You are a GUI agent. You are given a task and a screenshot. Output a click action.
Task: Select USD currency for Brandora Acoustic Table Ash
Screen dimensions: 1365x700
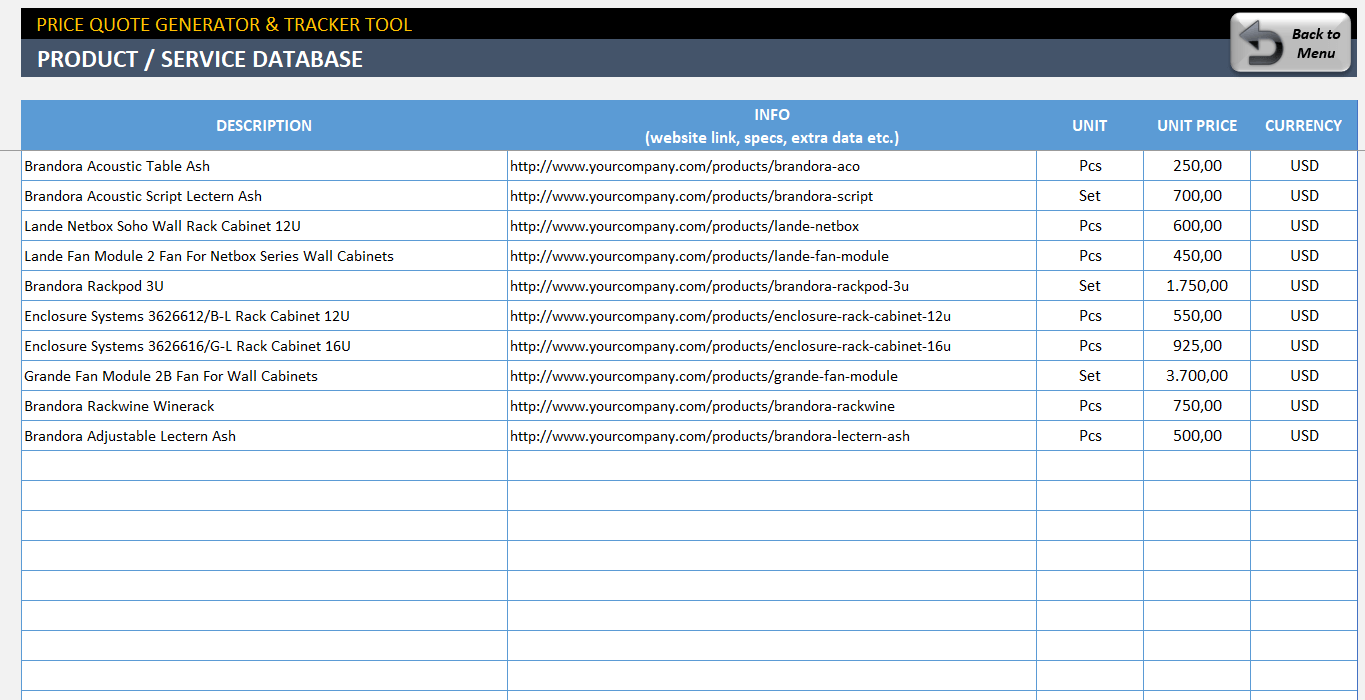(1304, 166)
